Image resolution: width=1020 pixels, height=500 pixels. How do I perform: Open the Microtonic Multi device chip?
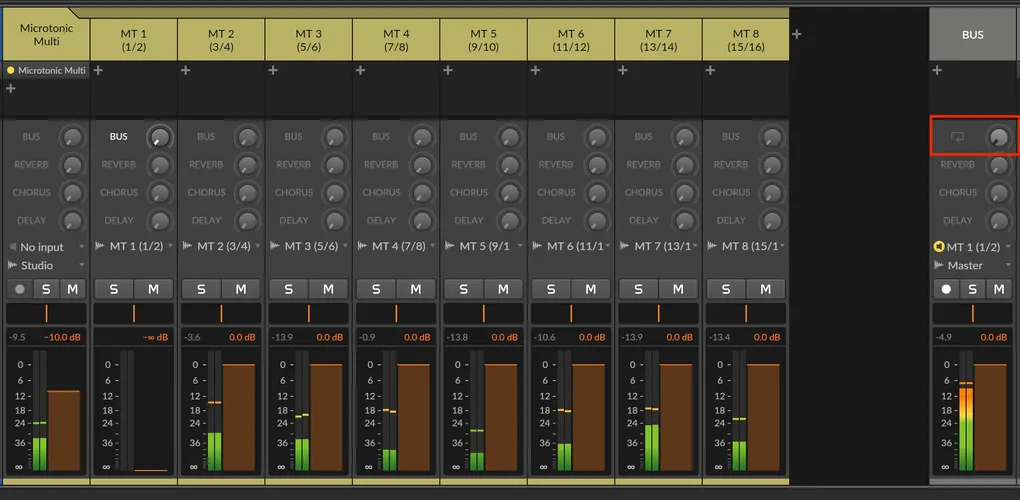click(x=46, y=70)
